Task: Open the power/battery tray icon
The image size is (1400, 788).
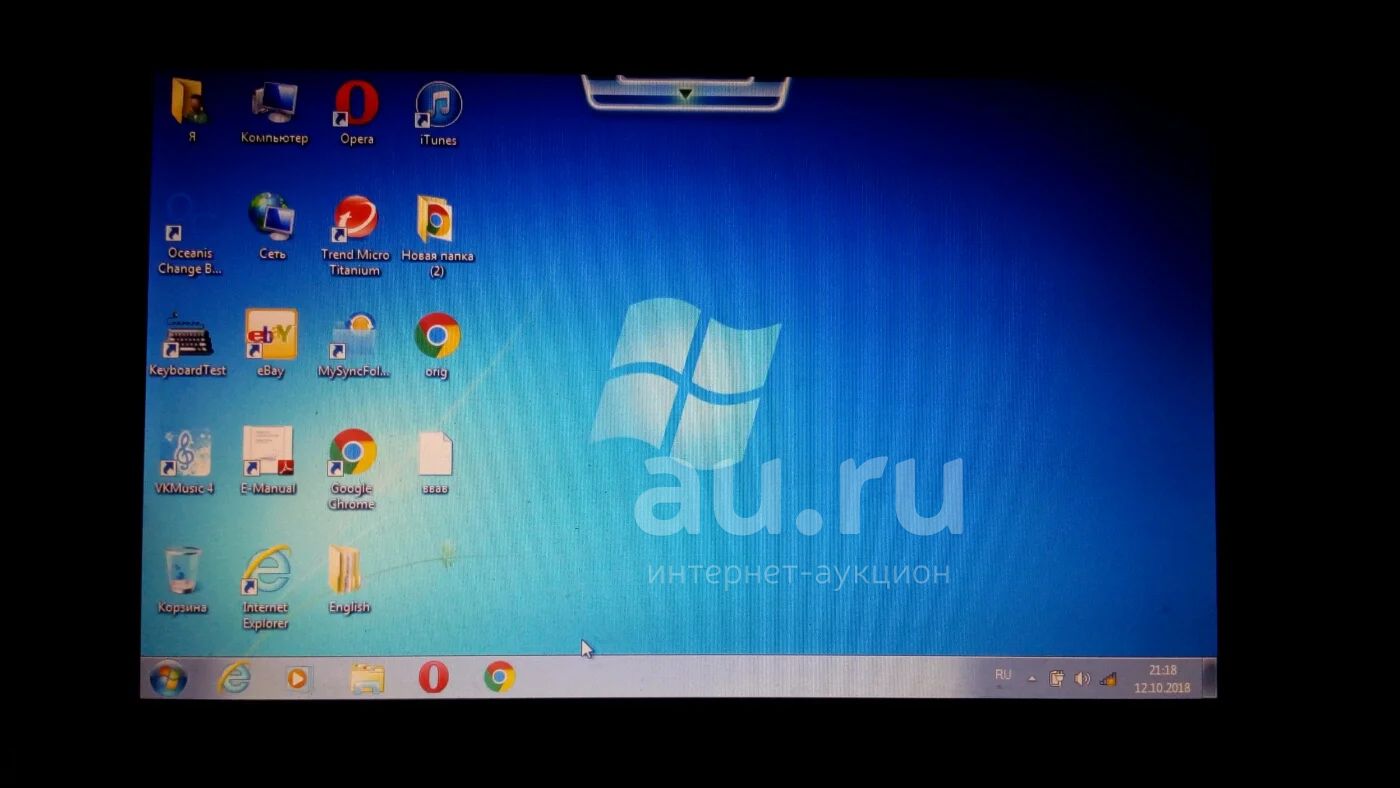Action: 1056,678
